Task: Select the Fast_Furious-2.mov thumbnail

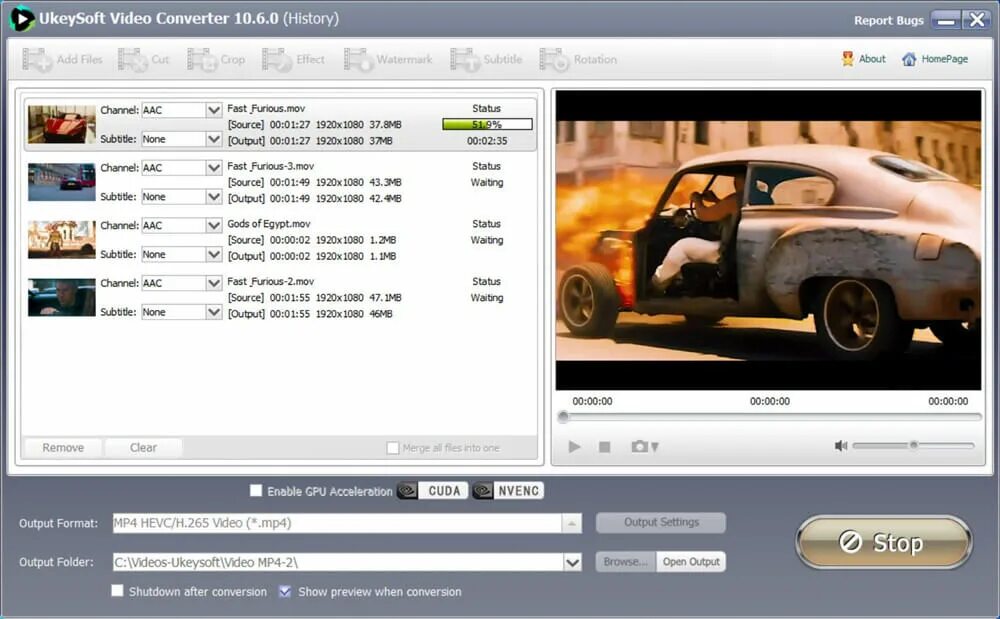Action: pos(61,297)
